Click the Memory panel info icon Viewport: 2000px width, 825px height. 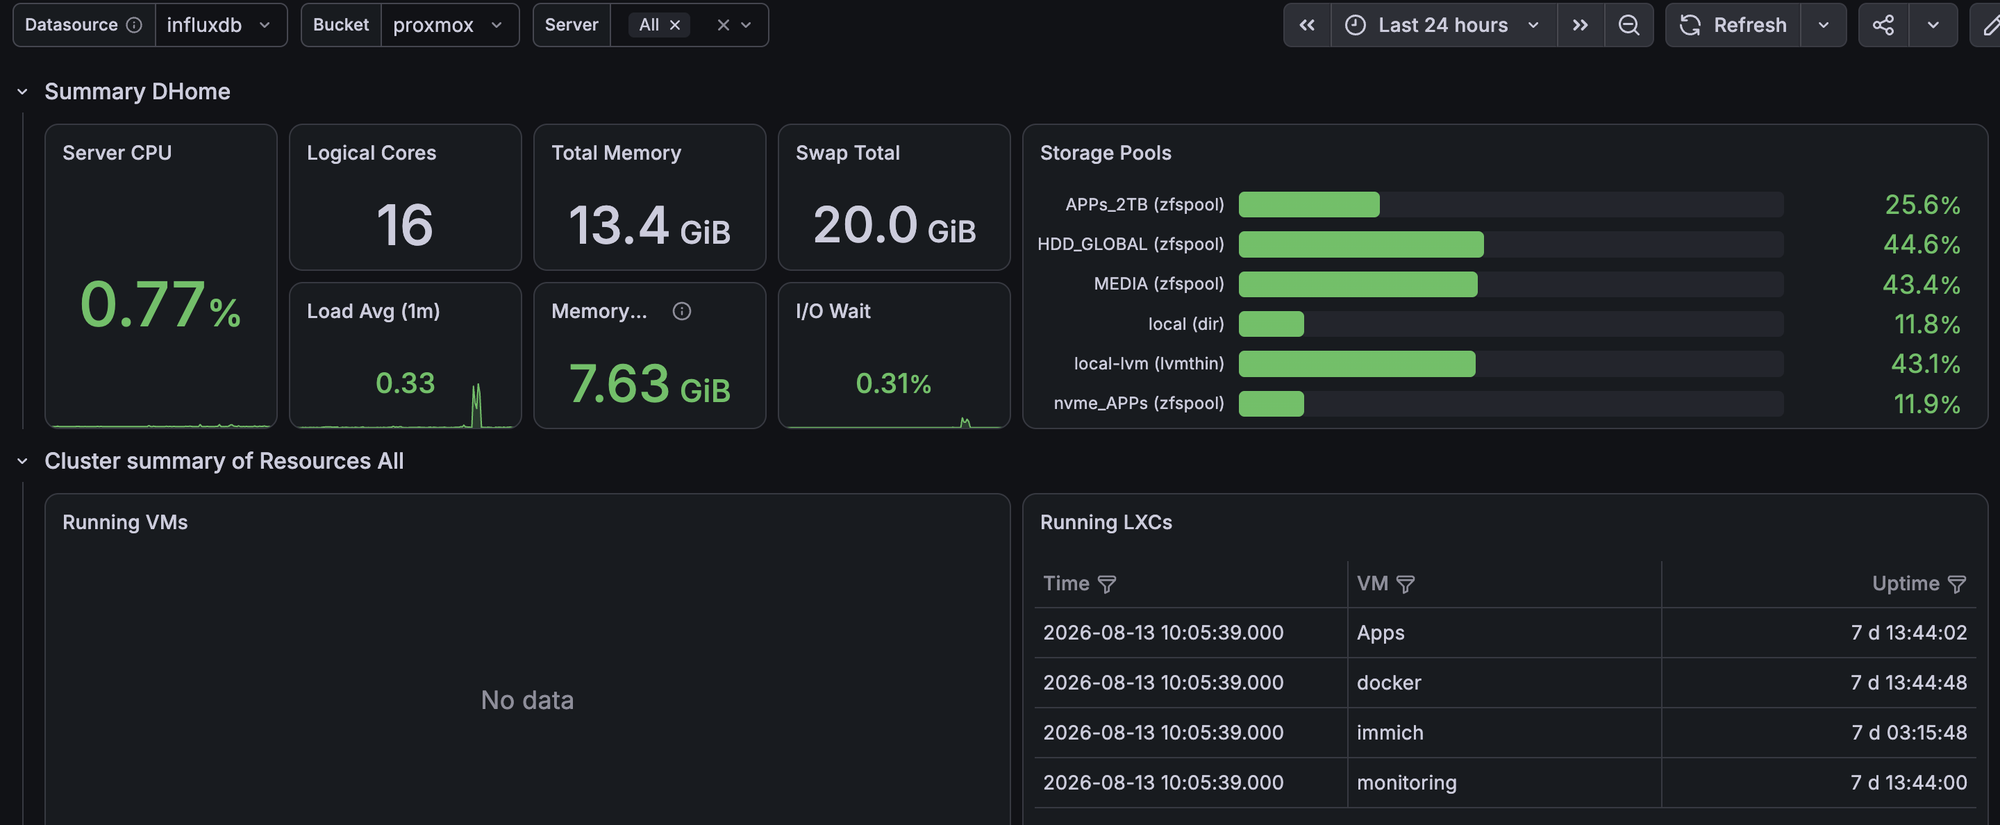click(x=682, y=311)
